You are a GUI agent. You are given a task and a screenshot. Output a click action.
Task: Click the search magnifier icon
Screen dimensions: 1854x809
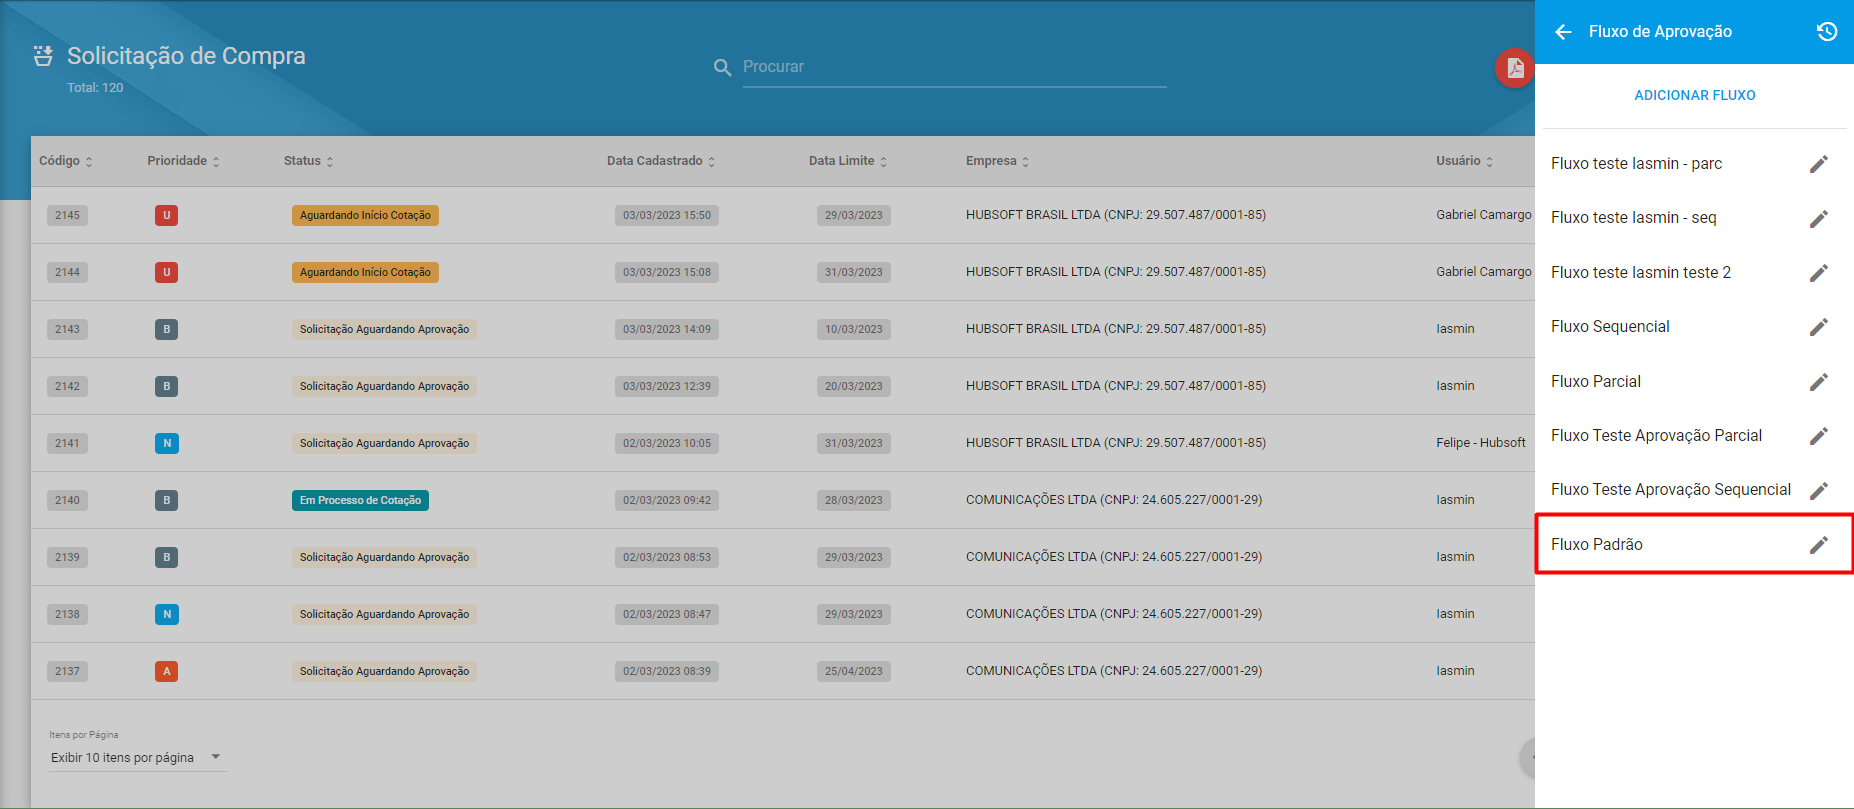(722, 67)
